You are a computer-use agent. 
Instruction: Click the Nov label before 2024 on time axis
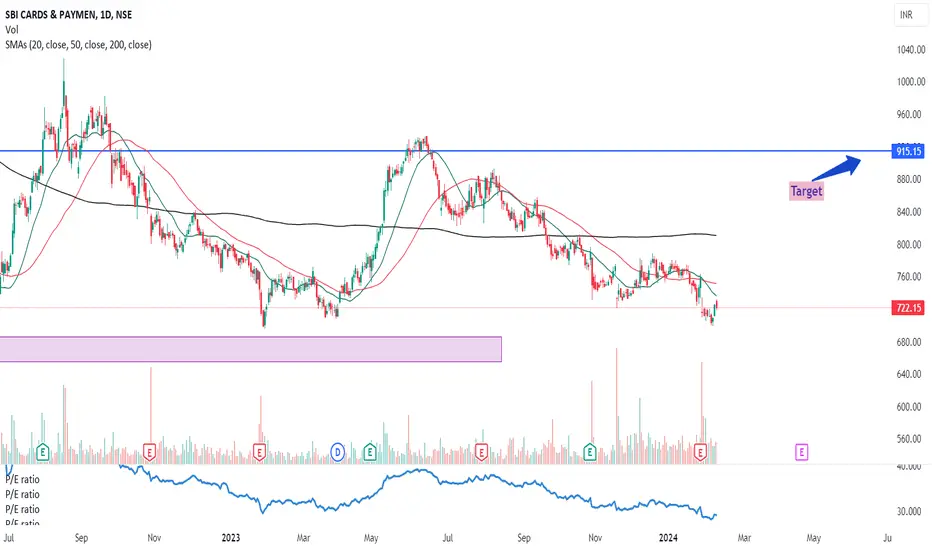tap(595, 538)
